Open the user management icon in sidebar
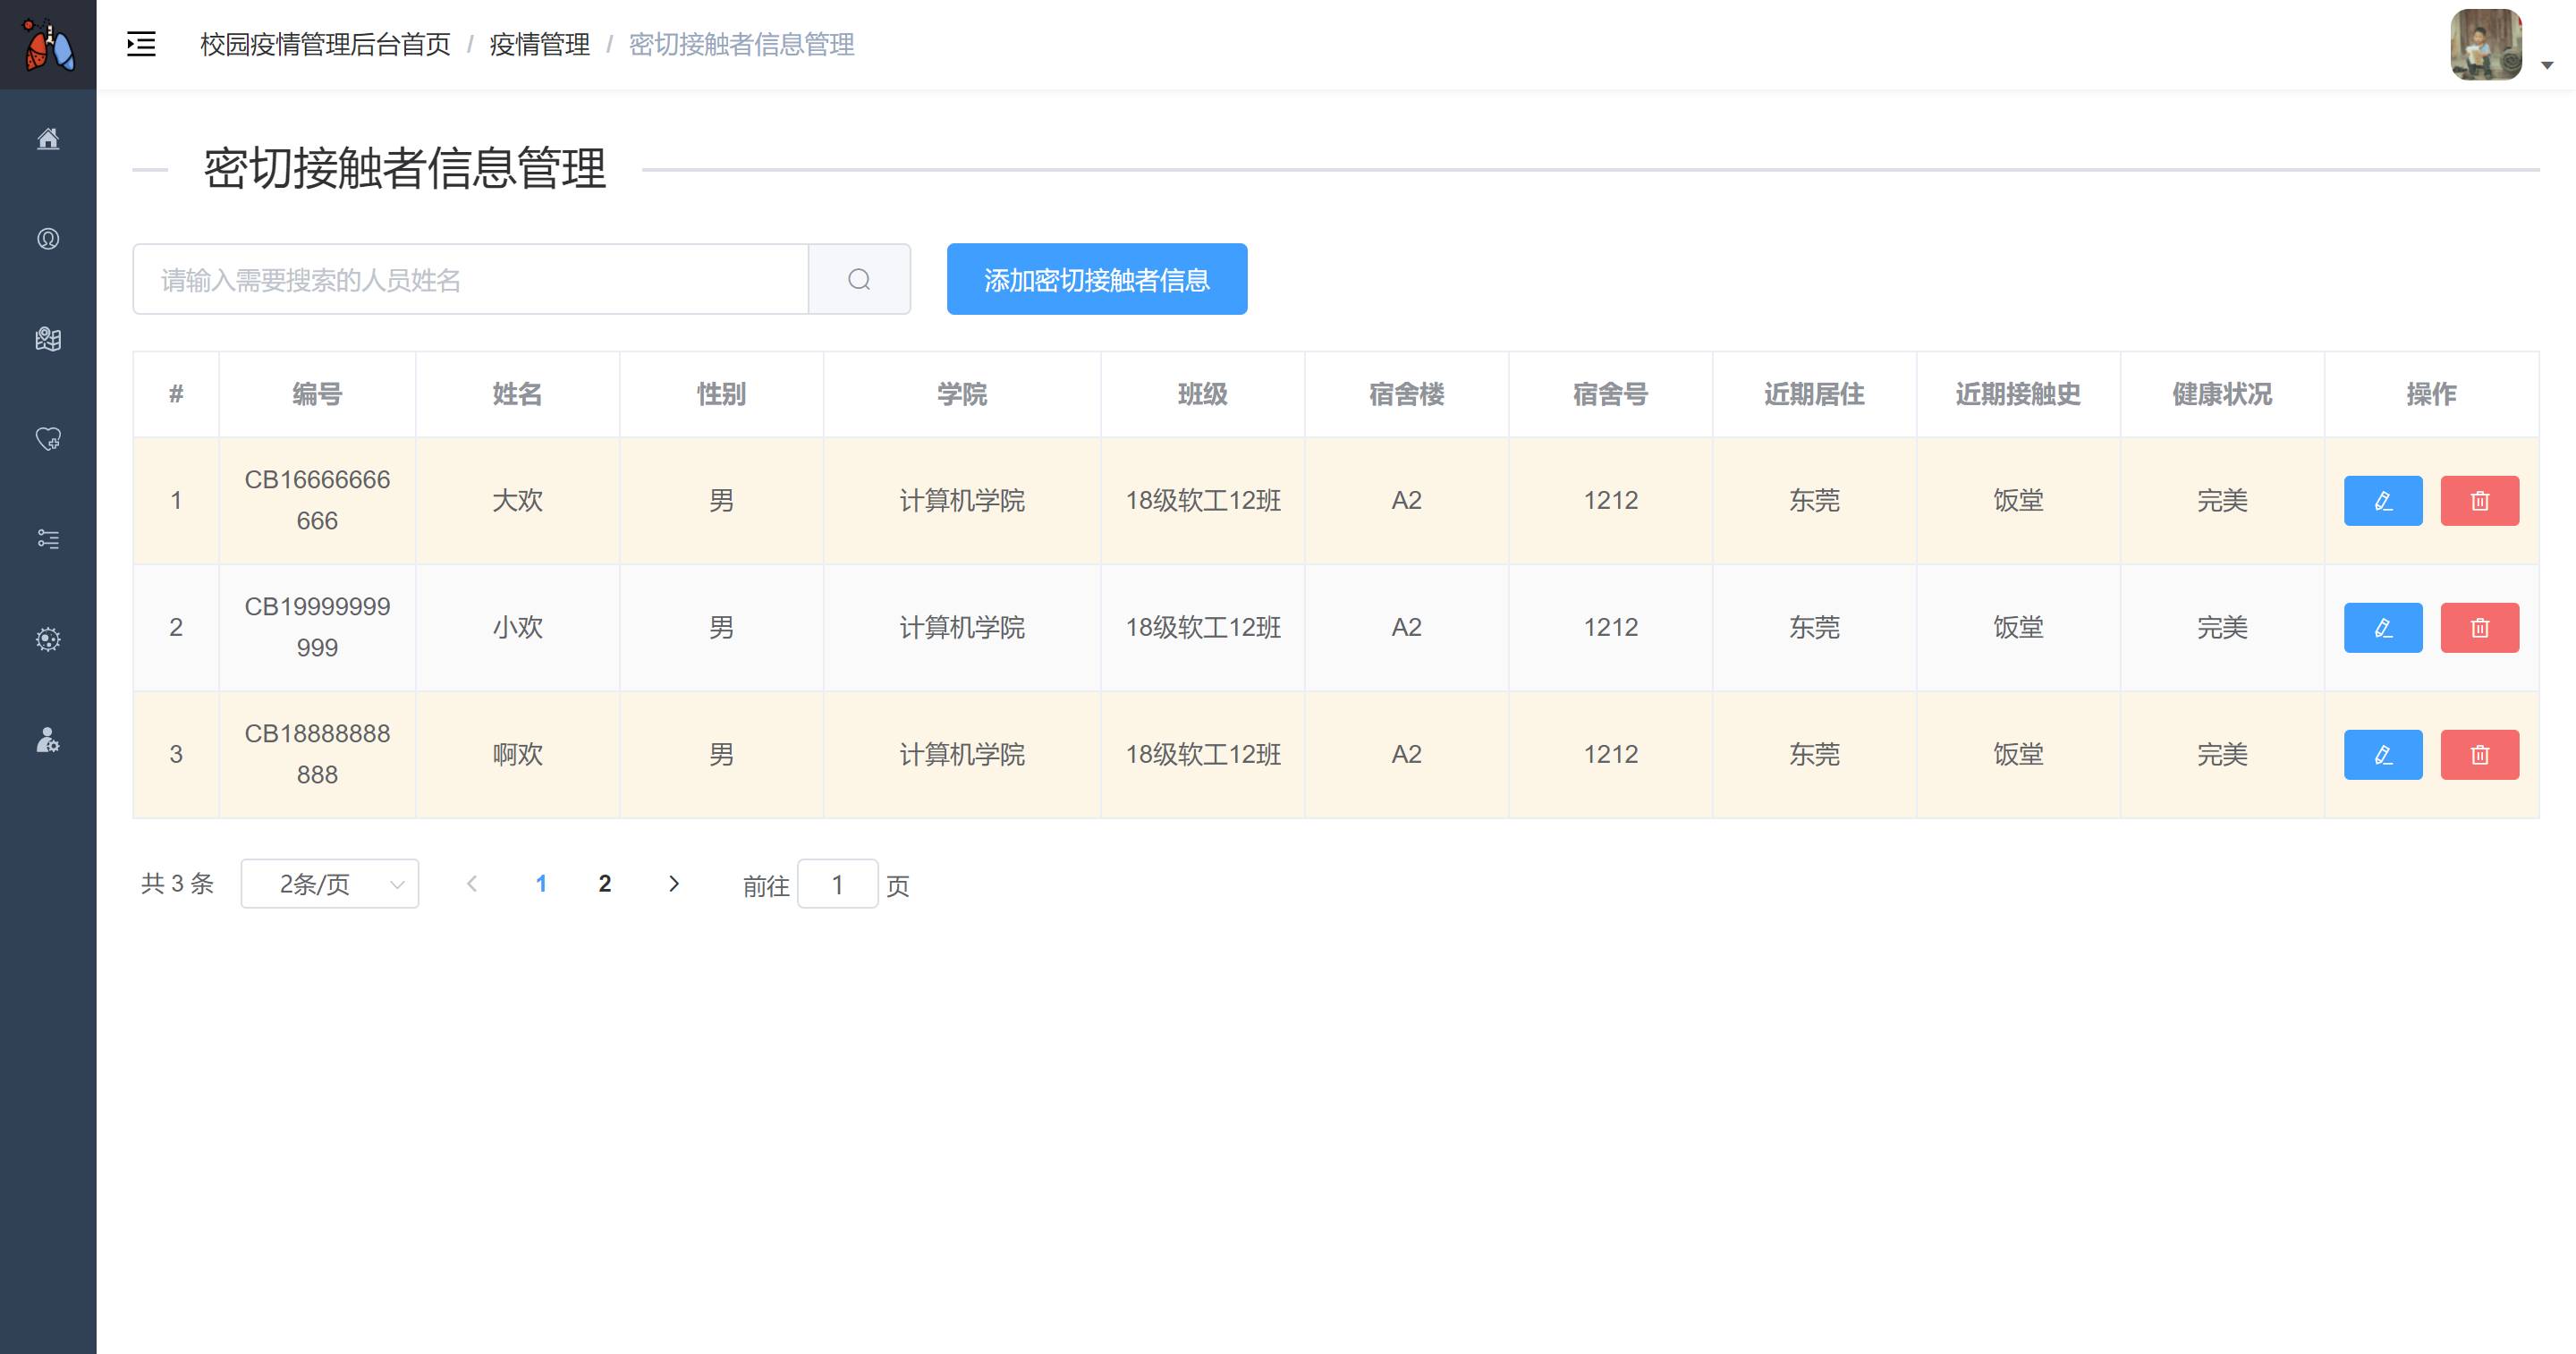2576x1354 pixels. click(x=48, y=740)
